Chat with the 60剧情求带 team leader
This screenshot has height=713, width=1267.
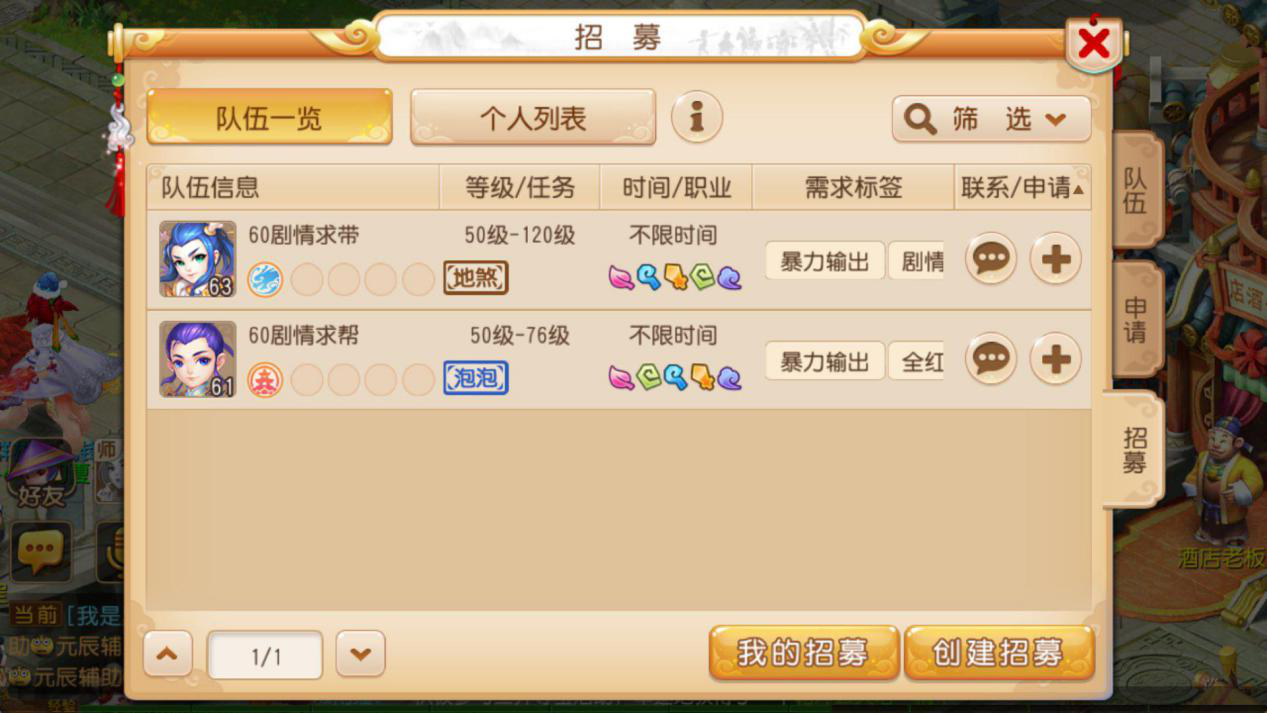[x=990, y=259]
